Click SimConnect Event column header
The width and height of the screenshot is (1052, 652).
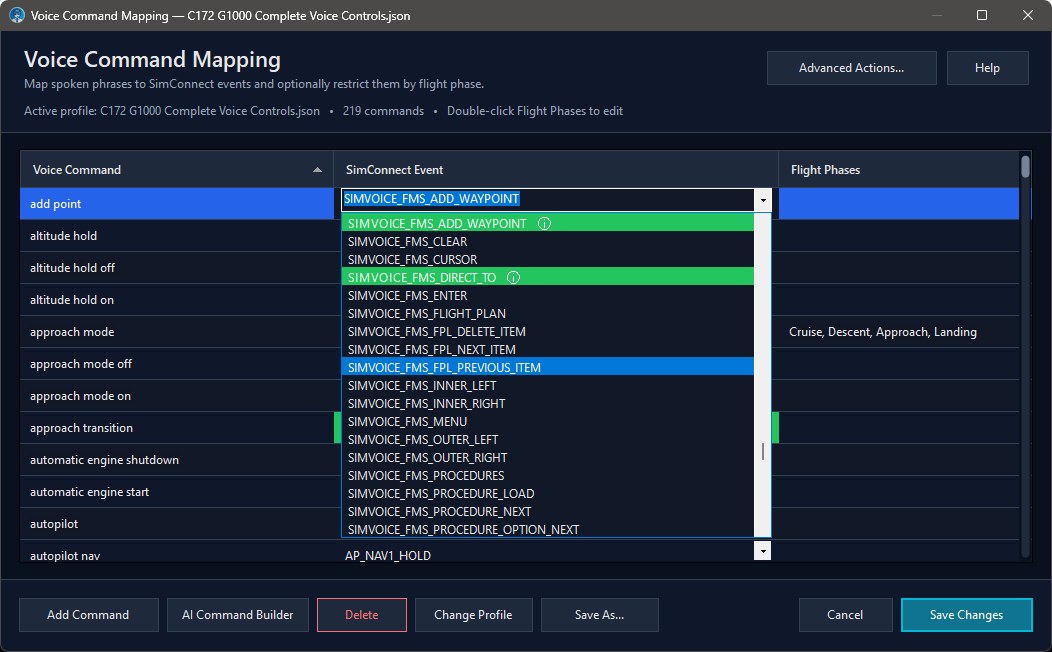[x=556, y=170]
